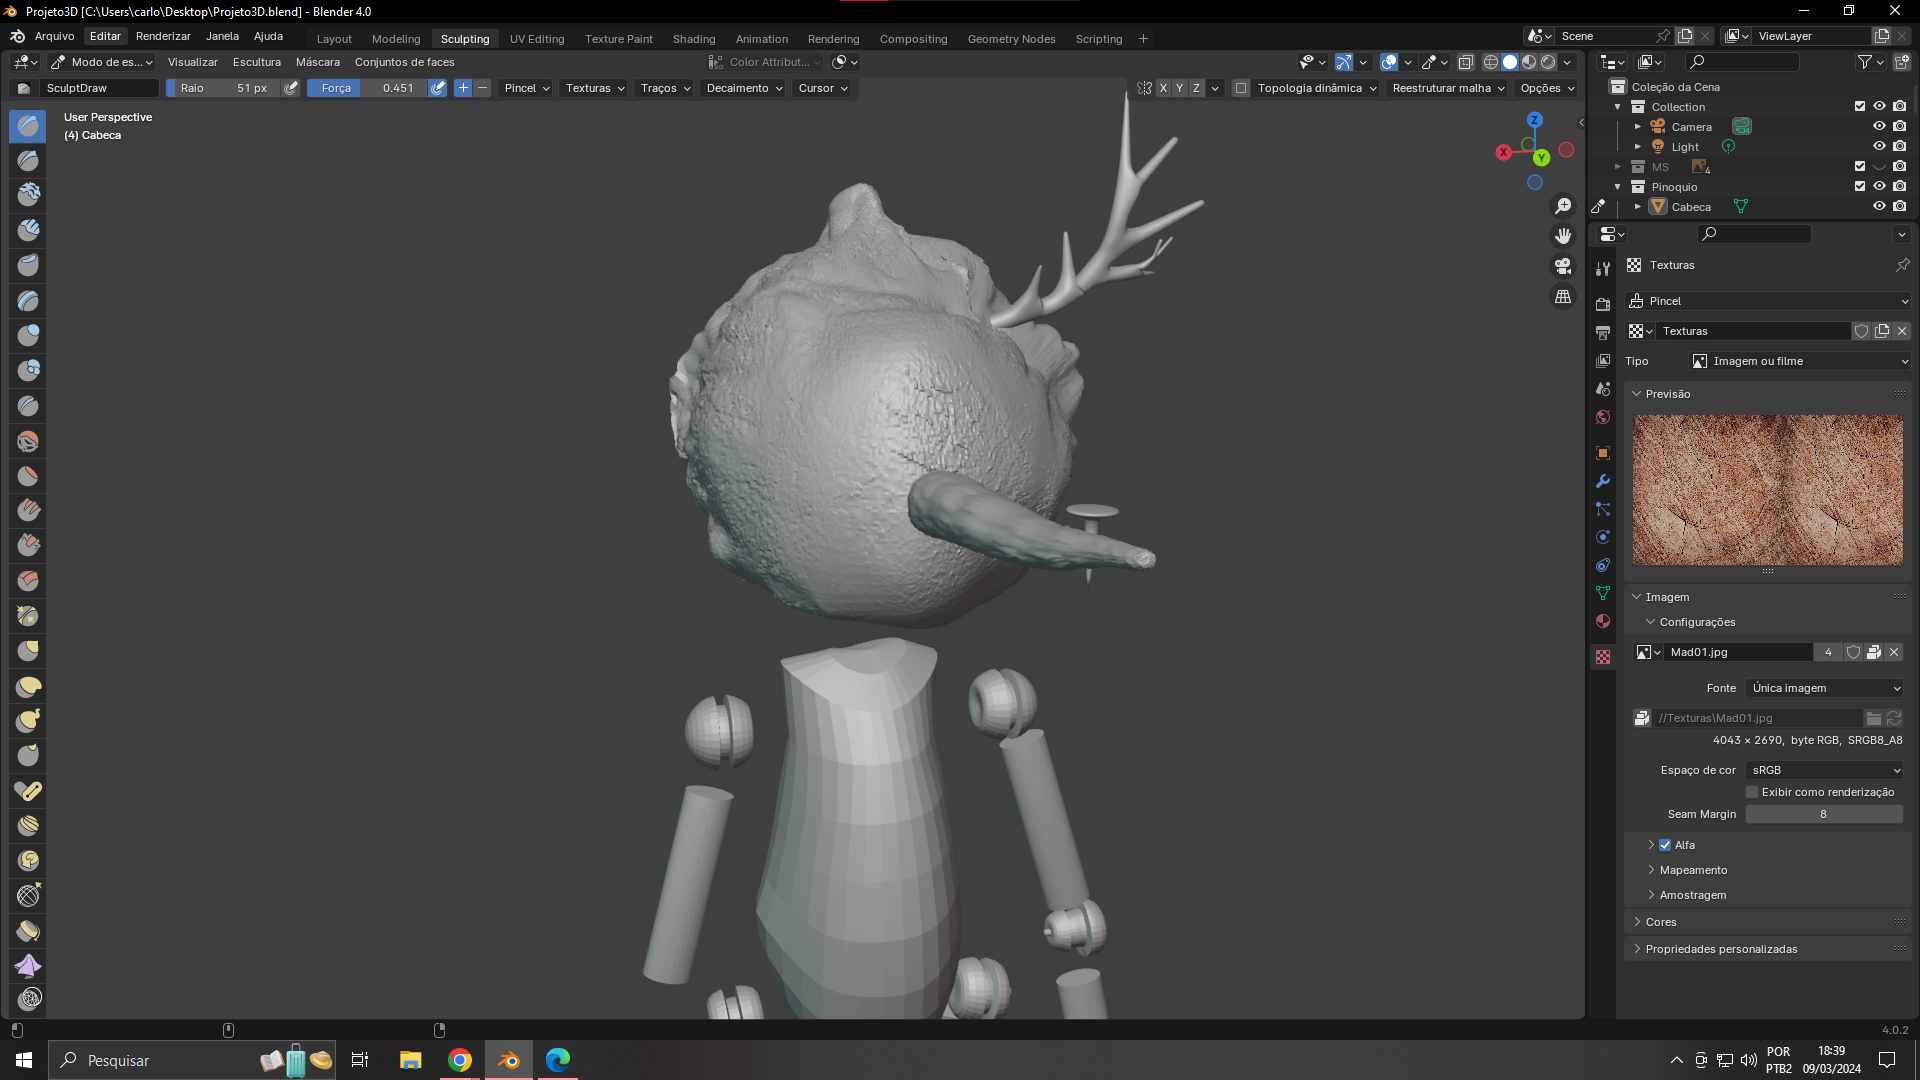Open the Espaço de cor sRGB dropdown
This screenshot has width=1920, height=1080.
coord(1825,770)
